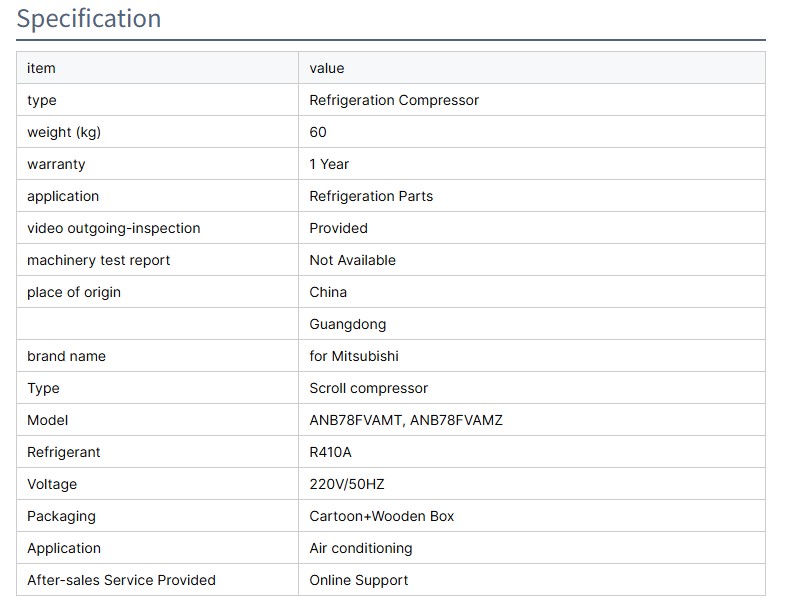The image size is (785, 610).
Task: Click the for Mitsubishi brand value
Action: [x=354, y=356]
